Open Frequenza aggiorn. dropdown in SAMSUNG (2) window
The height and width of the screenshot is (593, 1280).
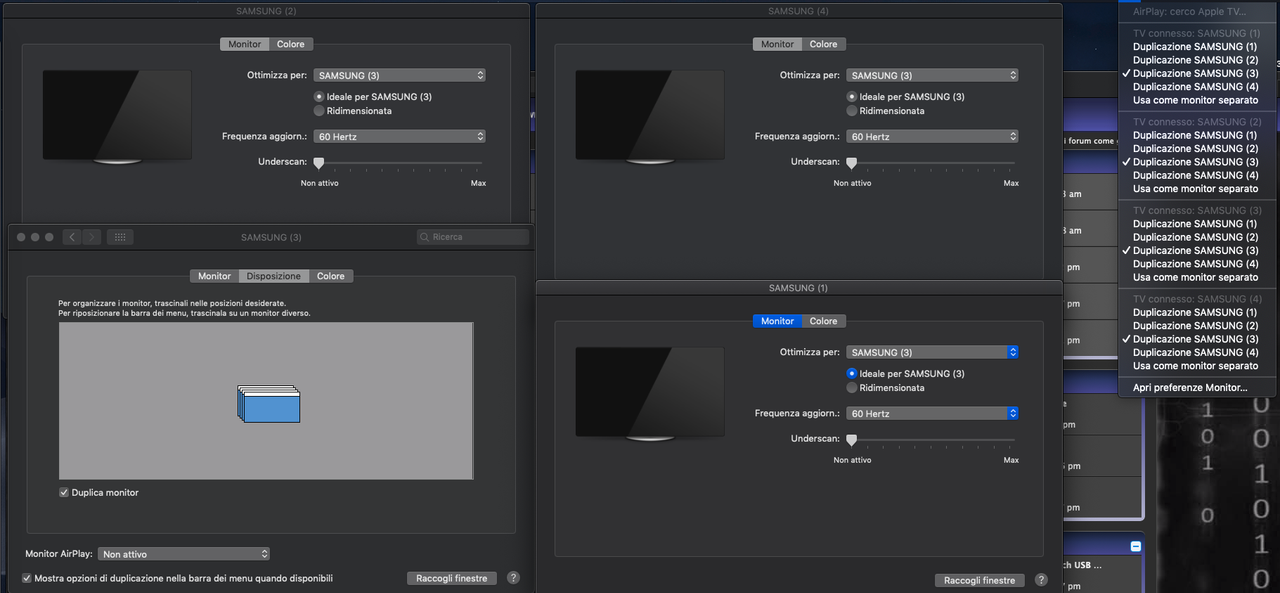click(400, 136)
